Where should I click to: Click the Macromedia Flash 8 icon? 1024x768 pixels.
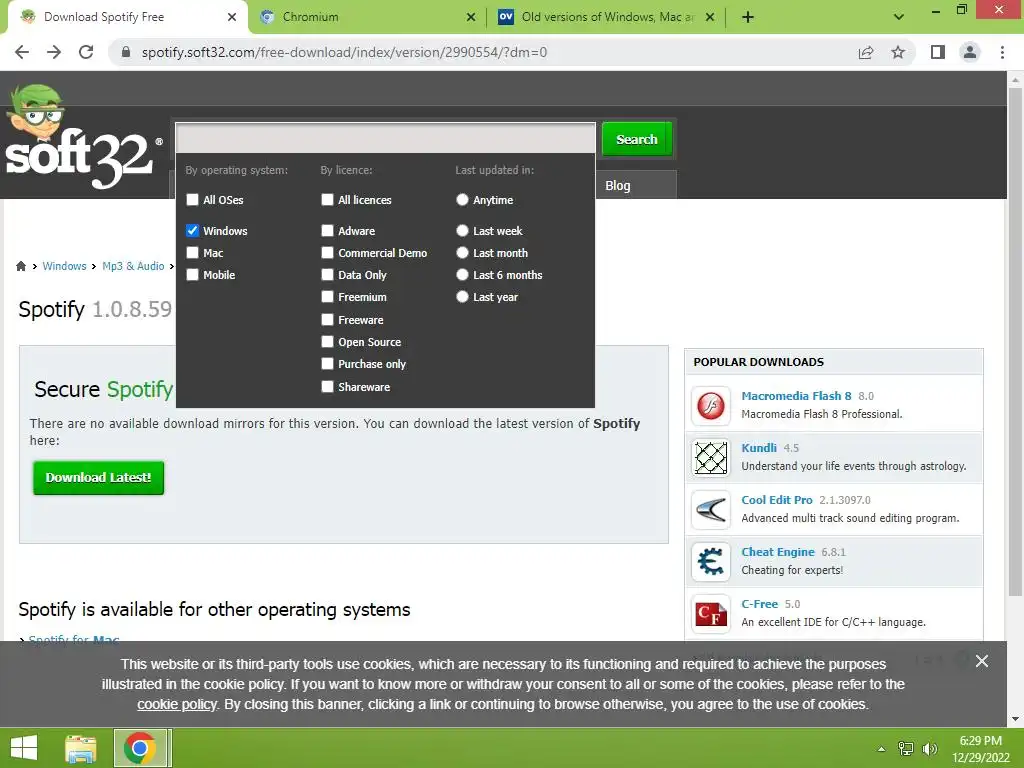click(711, 406)
